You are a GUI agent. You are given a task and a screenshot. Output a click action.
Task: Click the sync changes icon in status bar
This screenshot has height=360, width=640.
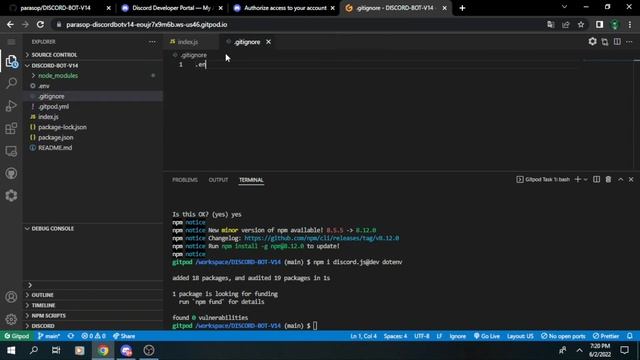pyautogui.click(x=71, y=336)
